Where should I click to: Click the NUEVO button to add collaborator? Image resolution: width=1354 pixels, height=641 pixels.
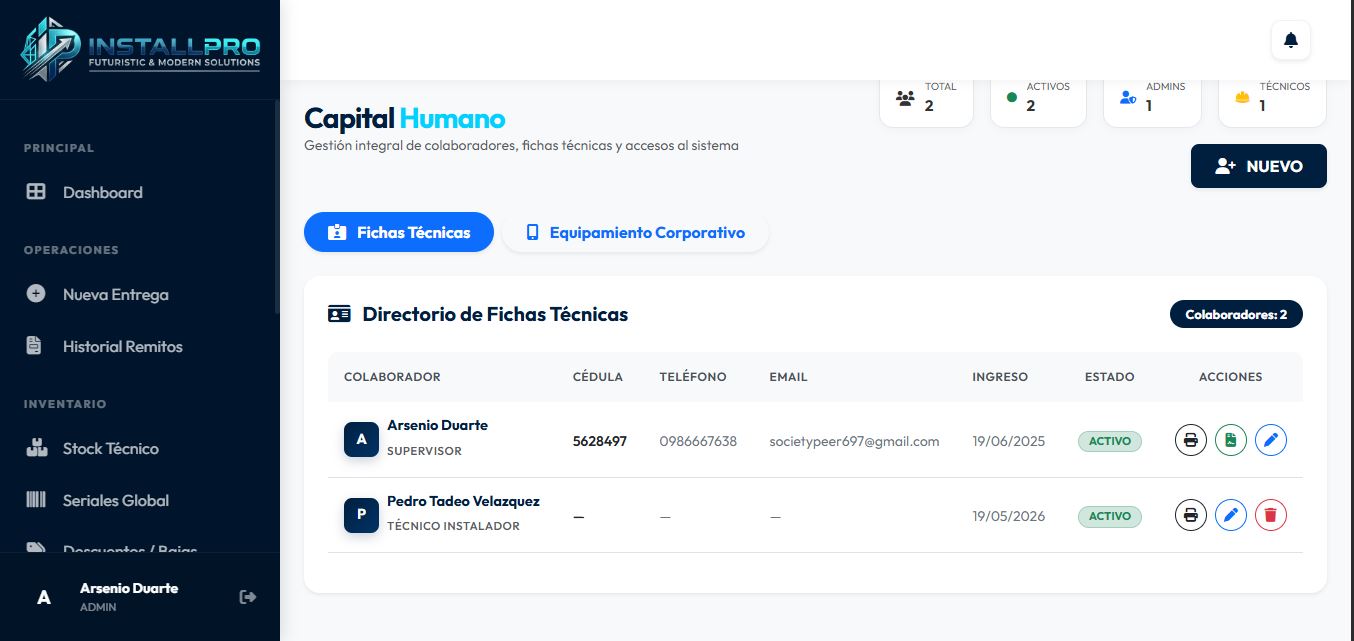click(x=1258, y=166)
